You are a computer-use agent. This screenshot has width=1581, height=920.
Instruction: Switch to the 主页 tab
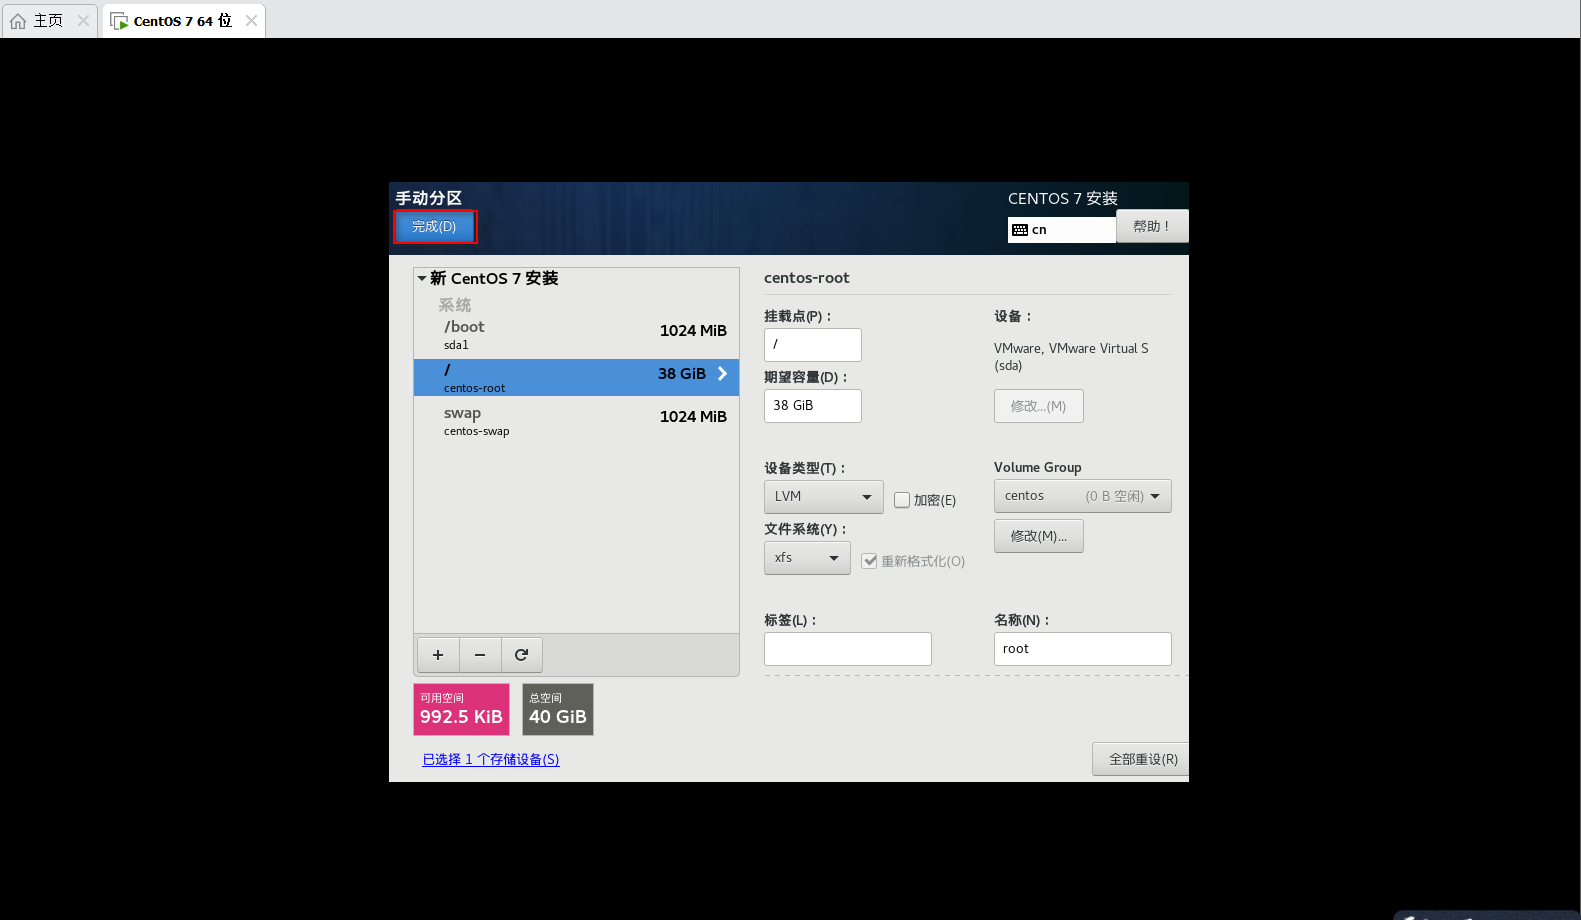[x=48, y=21]
